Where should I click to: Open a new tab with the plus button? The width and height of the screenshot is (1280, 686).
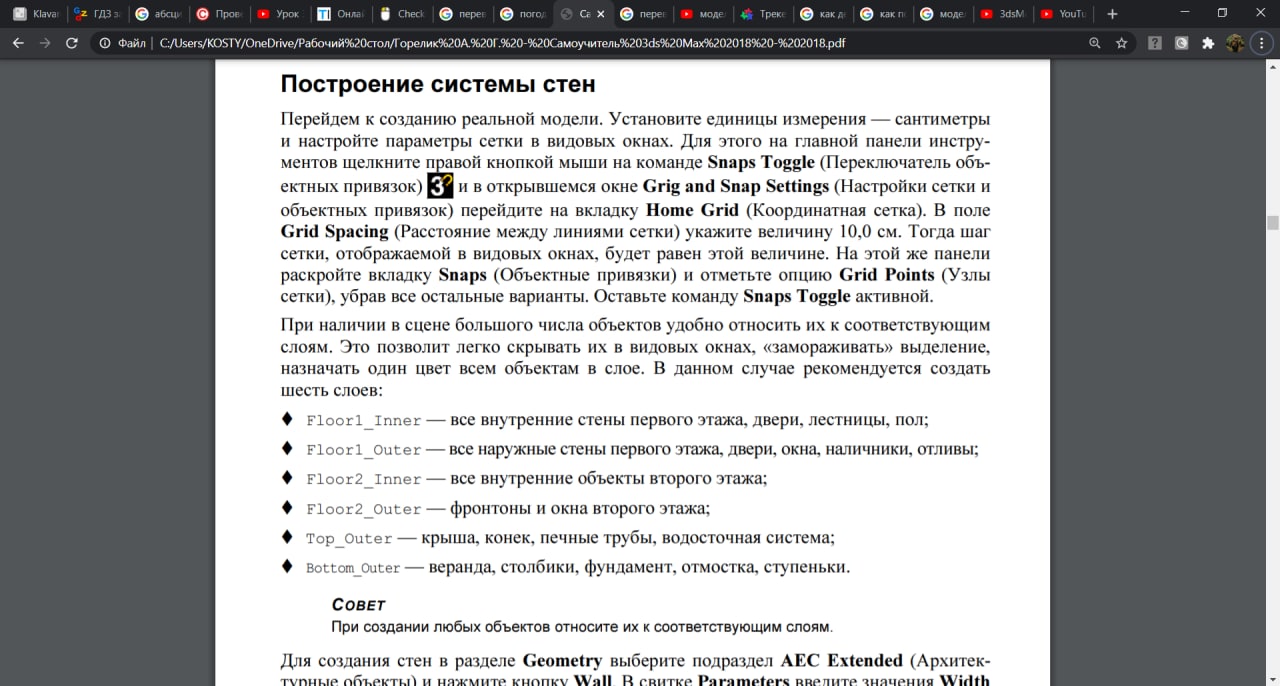(1112, 14)
